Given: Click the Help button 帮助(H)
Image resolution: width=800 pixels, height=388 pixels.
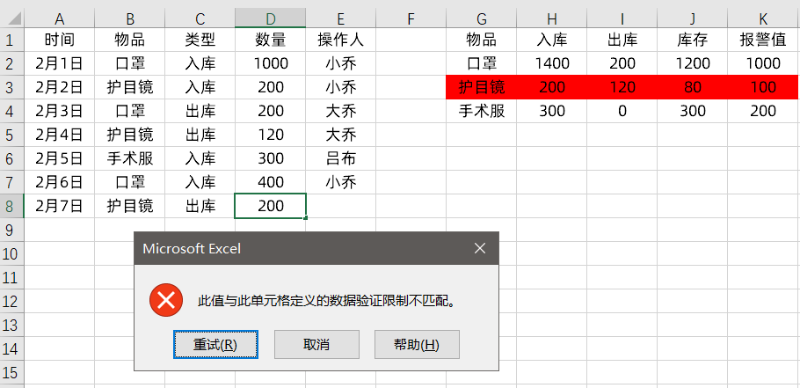Looking at the screenshot, I should point(417,345).
